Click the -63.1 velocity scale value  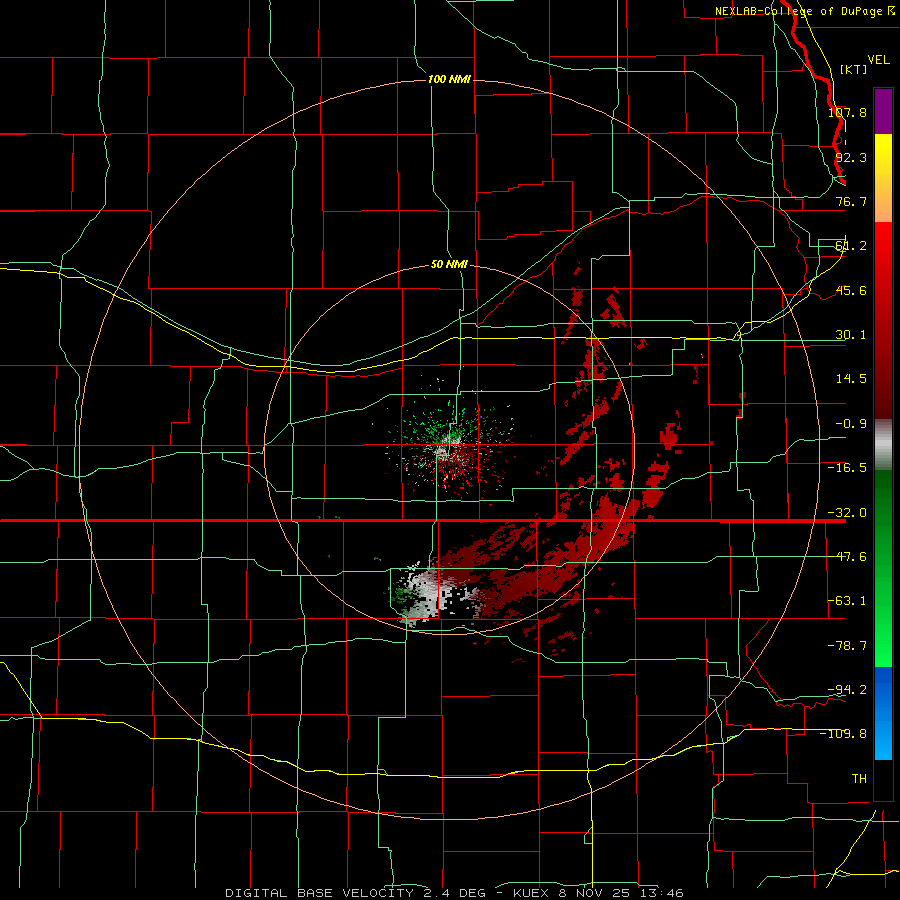[847, 601]
